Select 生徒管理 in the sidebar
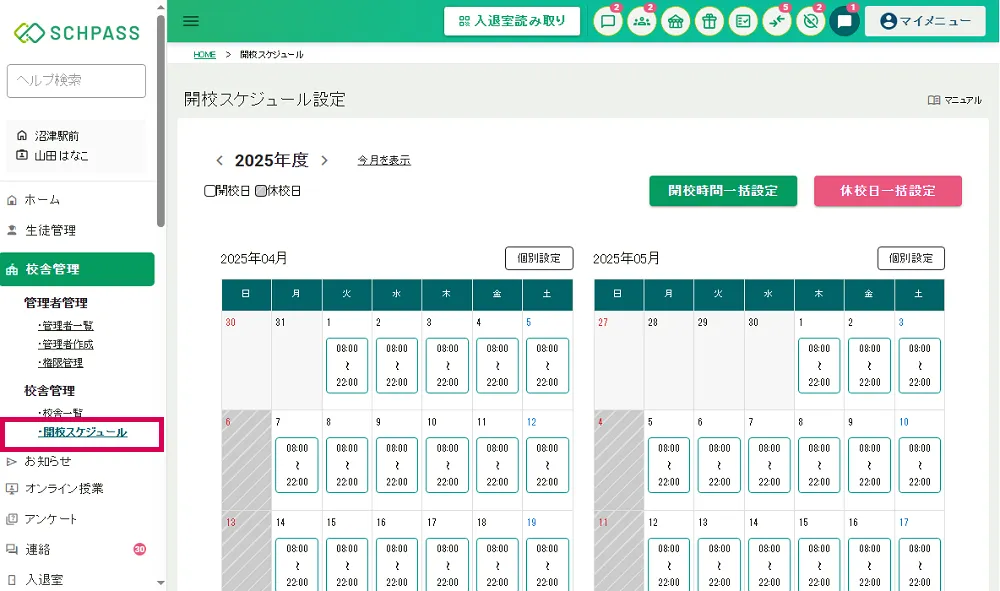The image size is (1000, 591). (x=50, y=230)
